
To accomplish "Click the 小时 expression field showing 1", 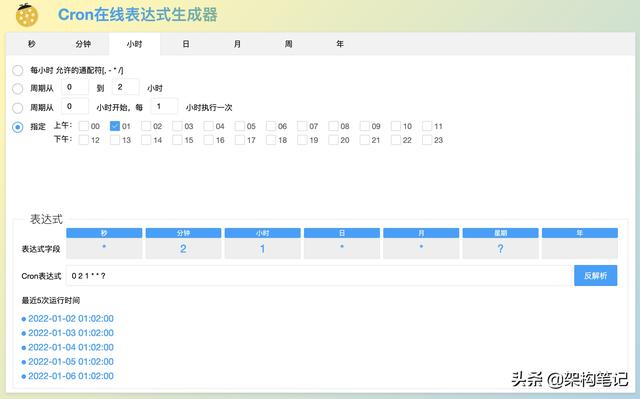I will (x=262, y=248).
